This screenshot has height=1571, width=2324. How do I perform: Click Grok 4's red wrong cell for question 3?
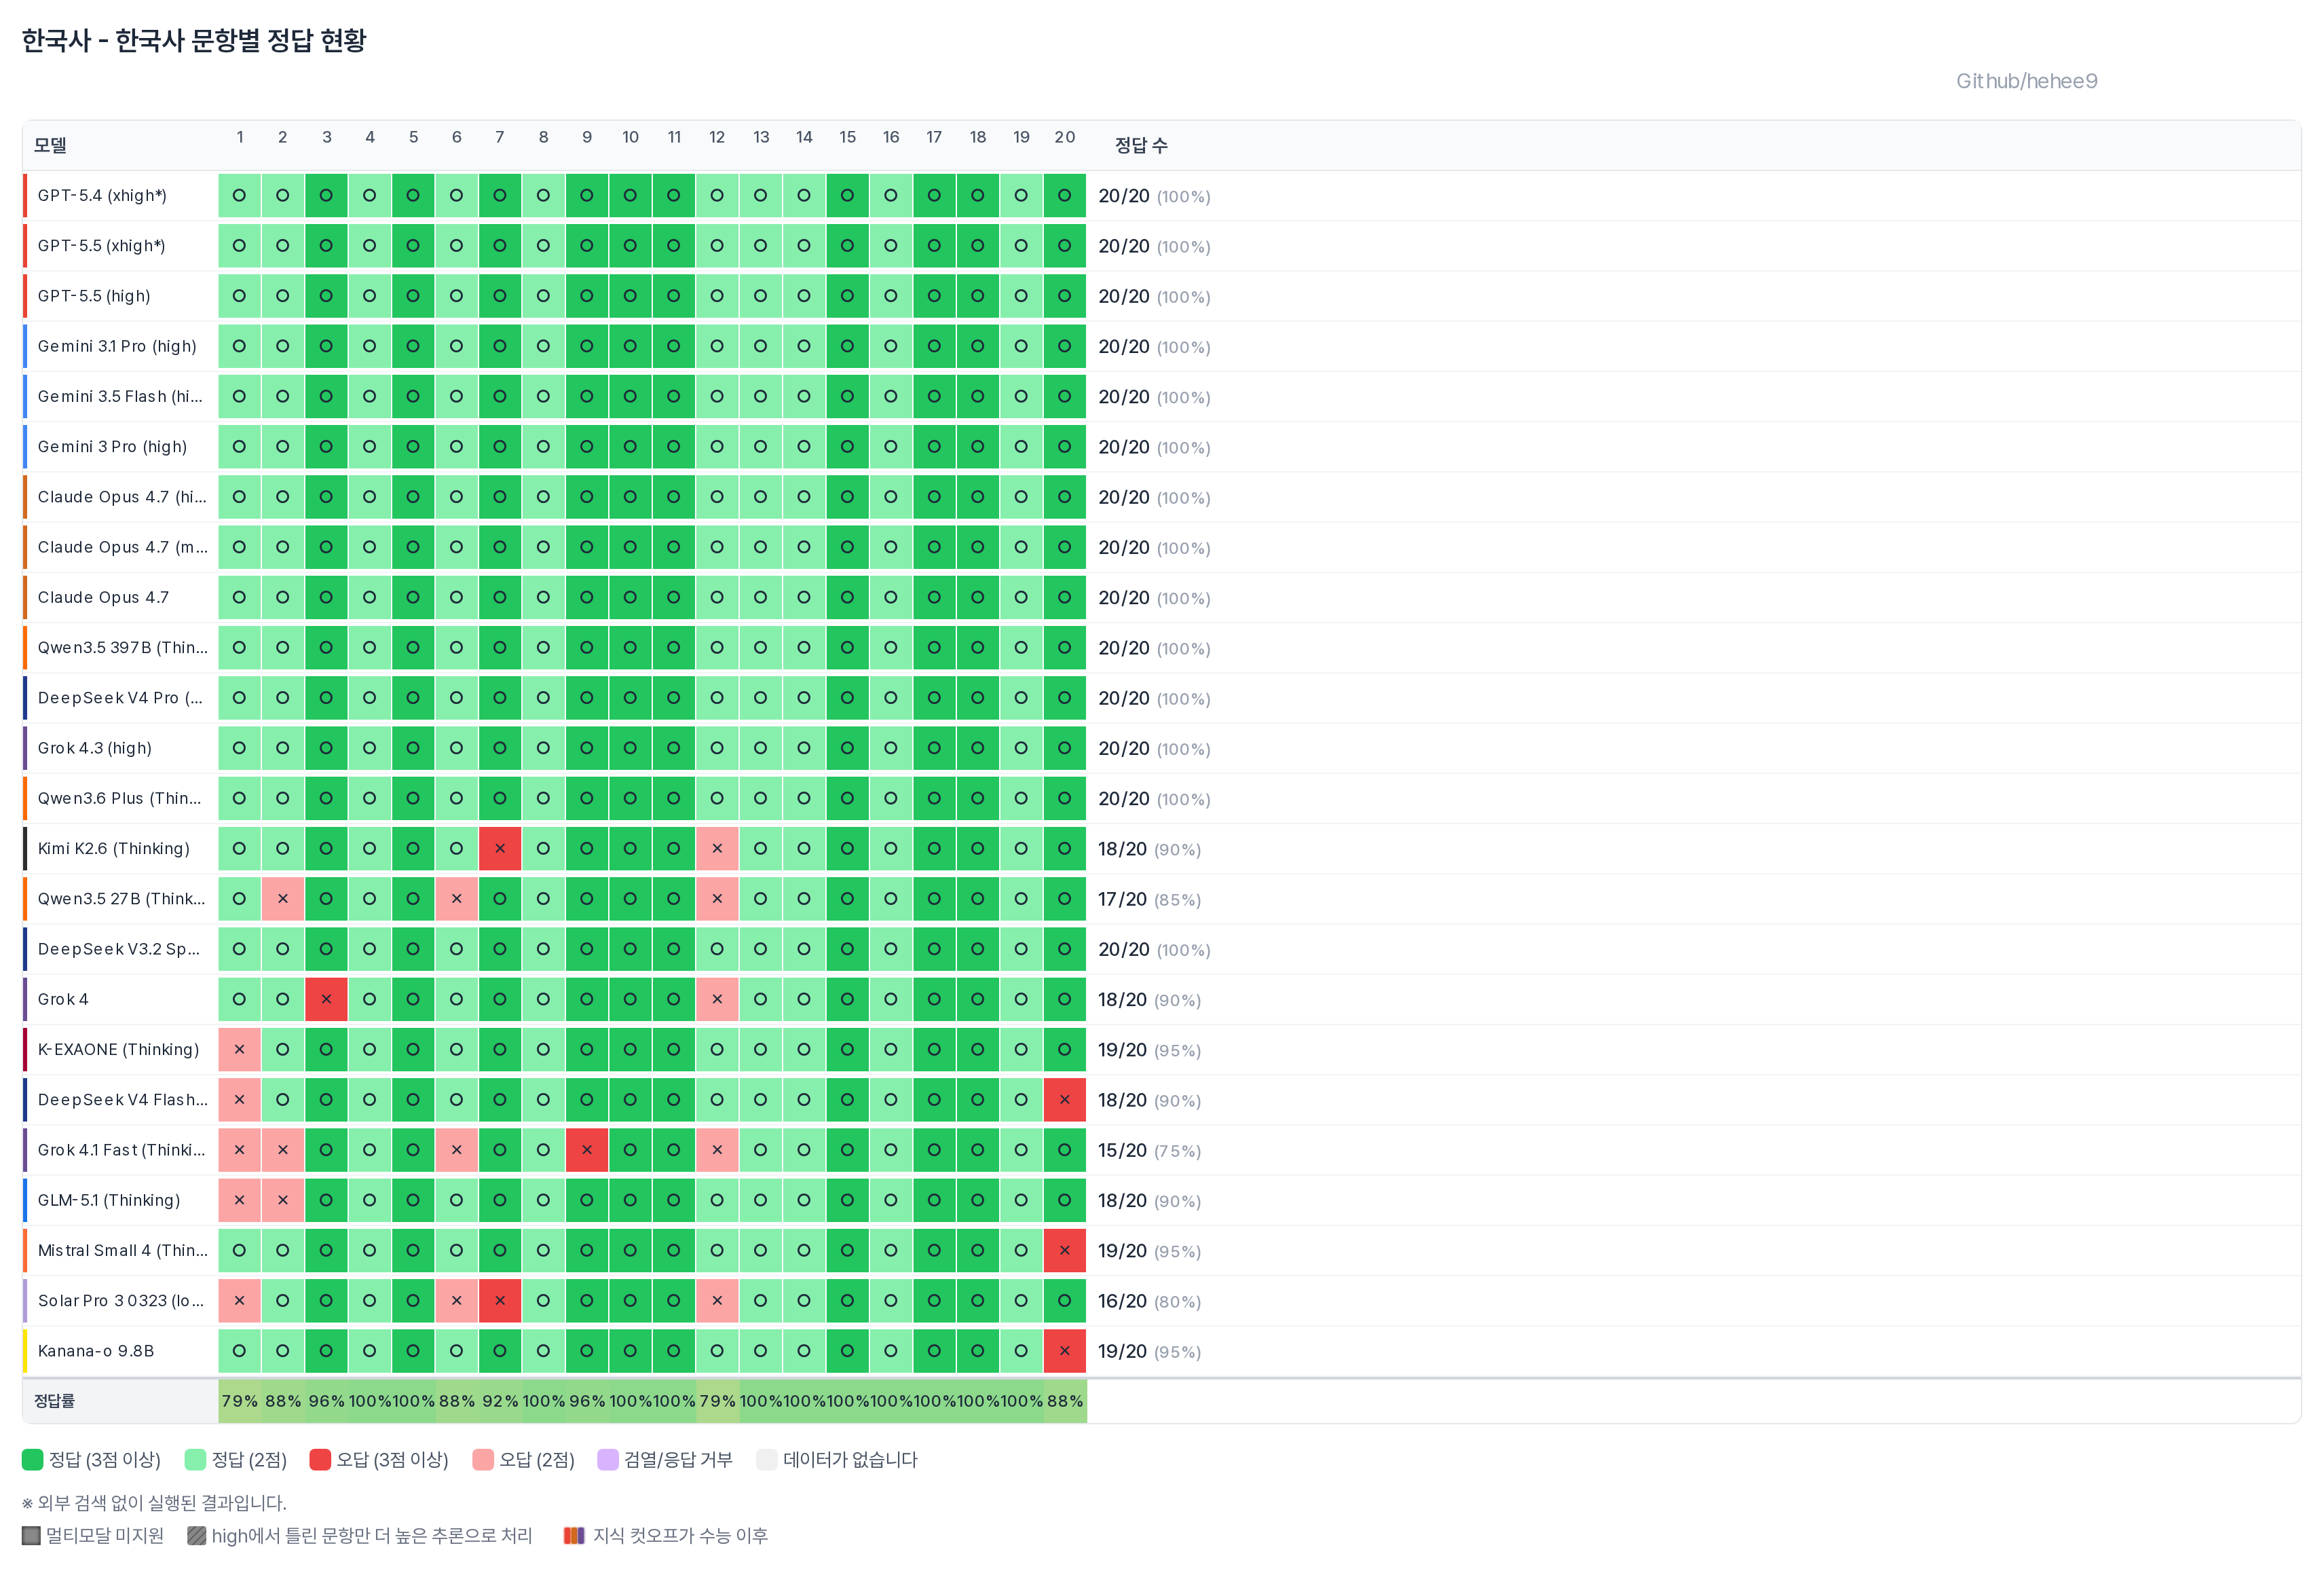(x=326, y=999)
